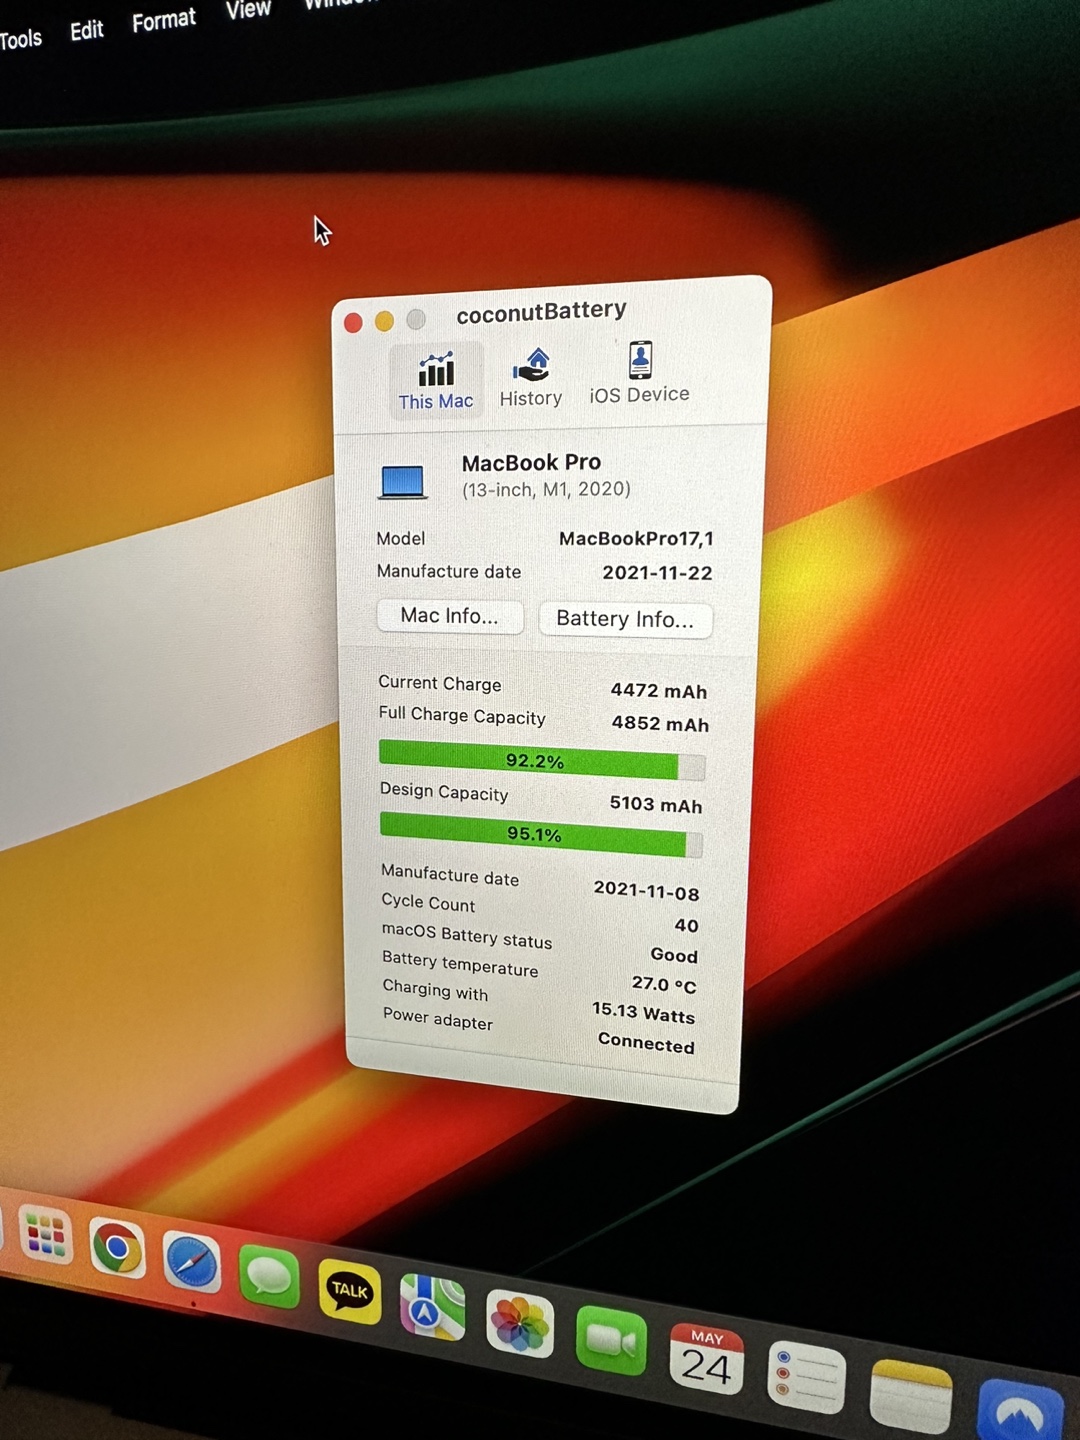Image resolution: width=1080 pixels, height=1440 pixels.
Task: Open Maps from the Dock
Action: (x=433, y=1307)
